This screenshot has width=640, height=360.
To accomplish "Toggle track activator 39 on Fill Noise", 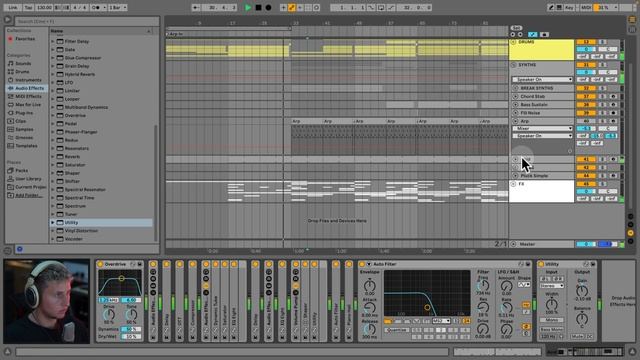I will point(586,113).
